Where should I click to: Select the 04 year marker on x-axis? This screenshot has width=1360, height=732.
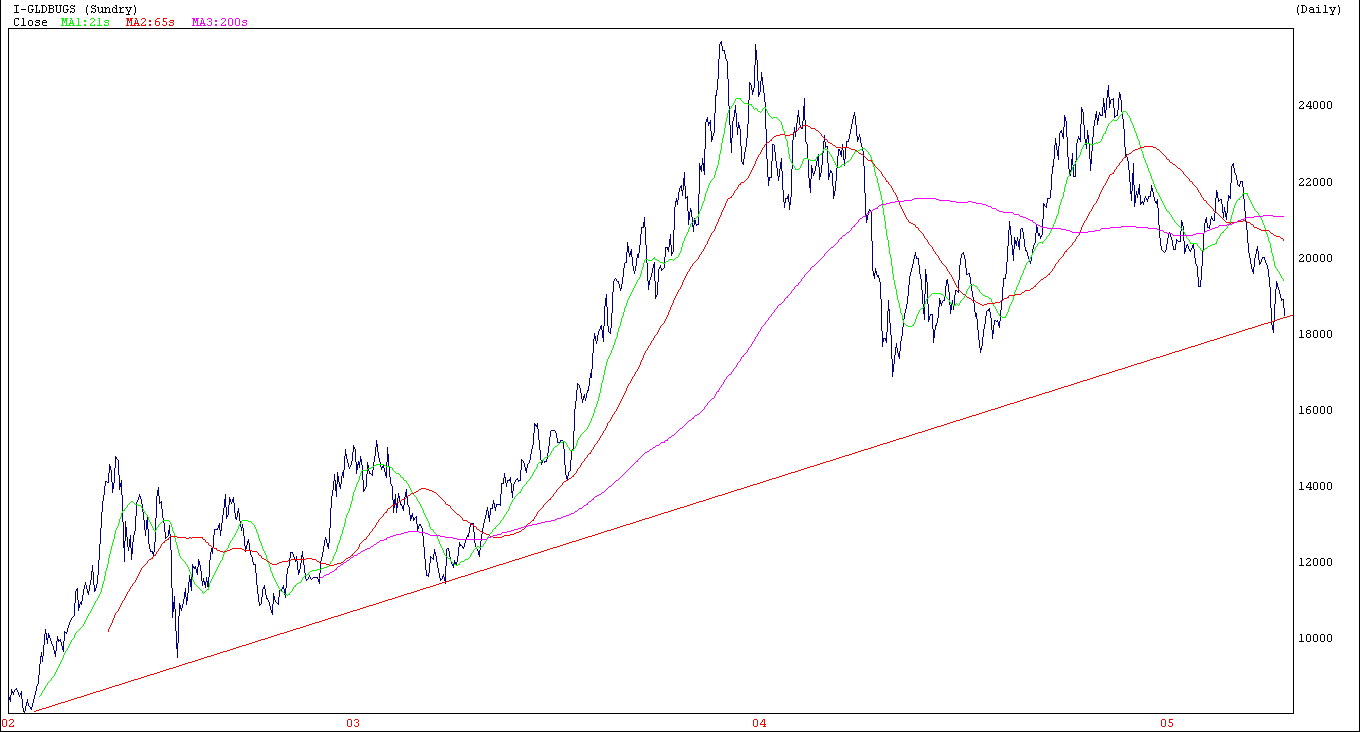pos(759,723)
